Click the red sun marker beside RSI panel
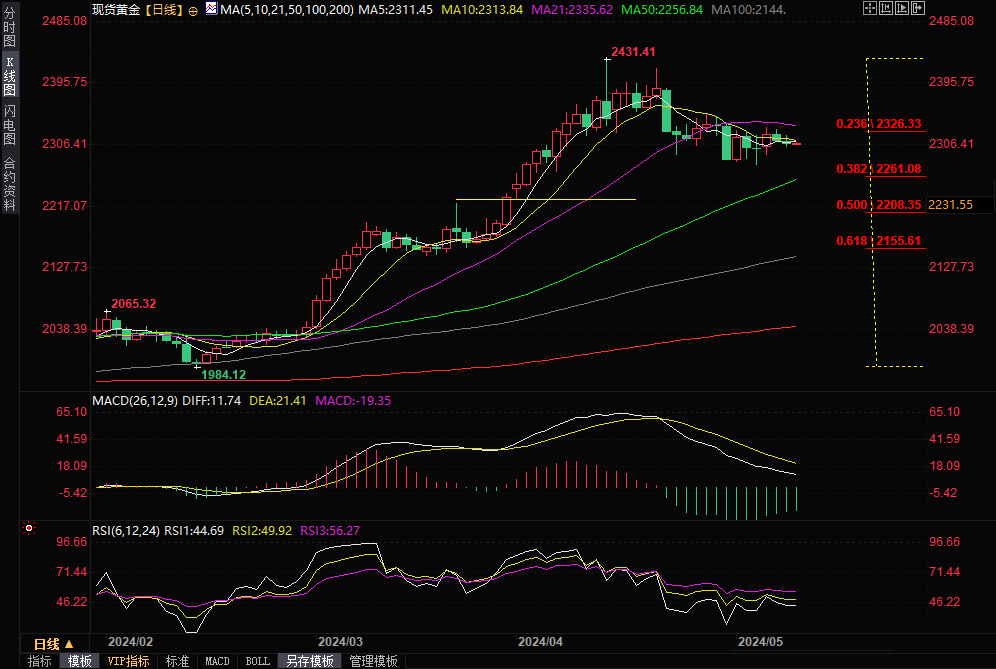 coord(29,527)
